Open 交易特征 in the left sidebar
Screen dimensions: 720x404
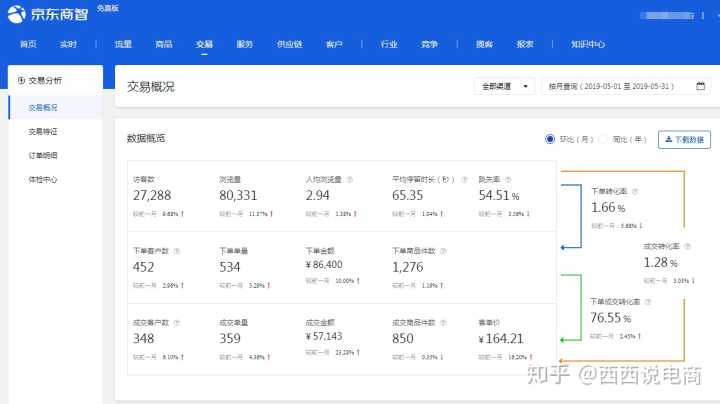pos(43,131)
